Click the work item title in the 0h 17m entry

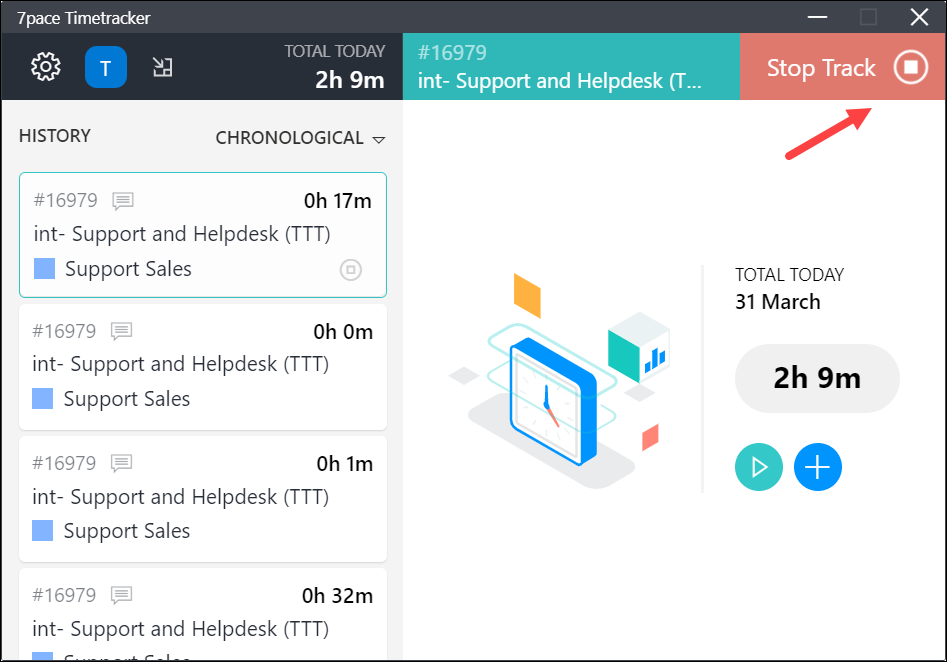(x=182, y=234)
